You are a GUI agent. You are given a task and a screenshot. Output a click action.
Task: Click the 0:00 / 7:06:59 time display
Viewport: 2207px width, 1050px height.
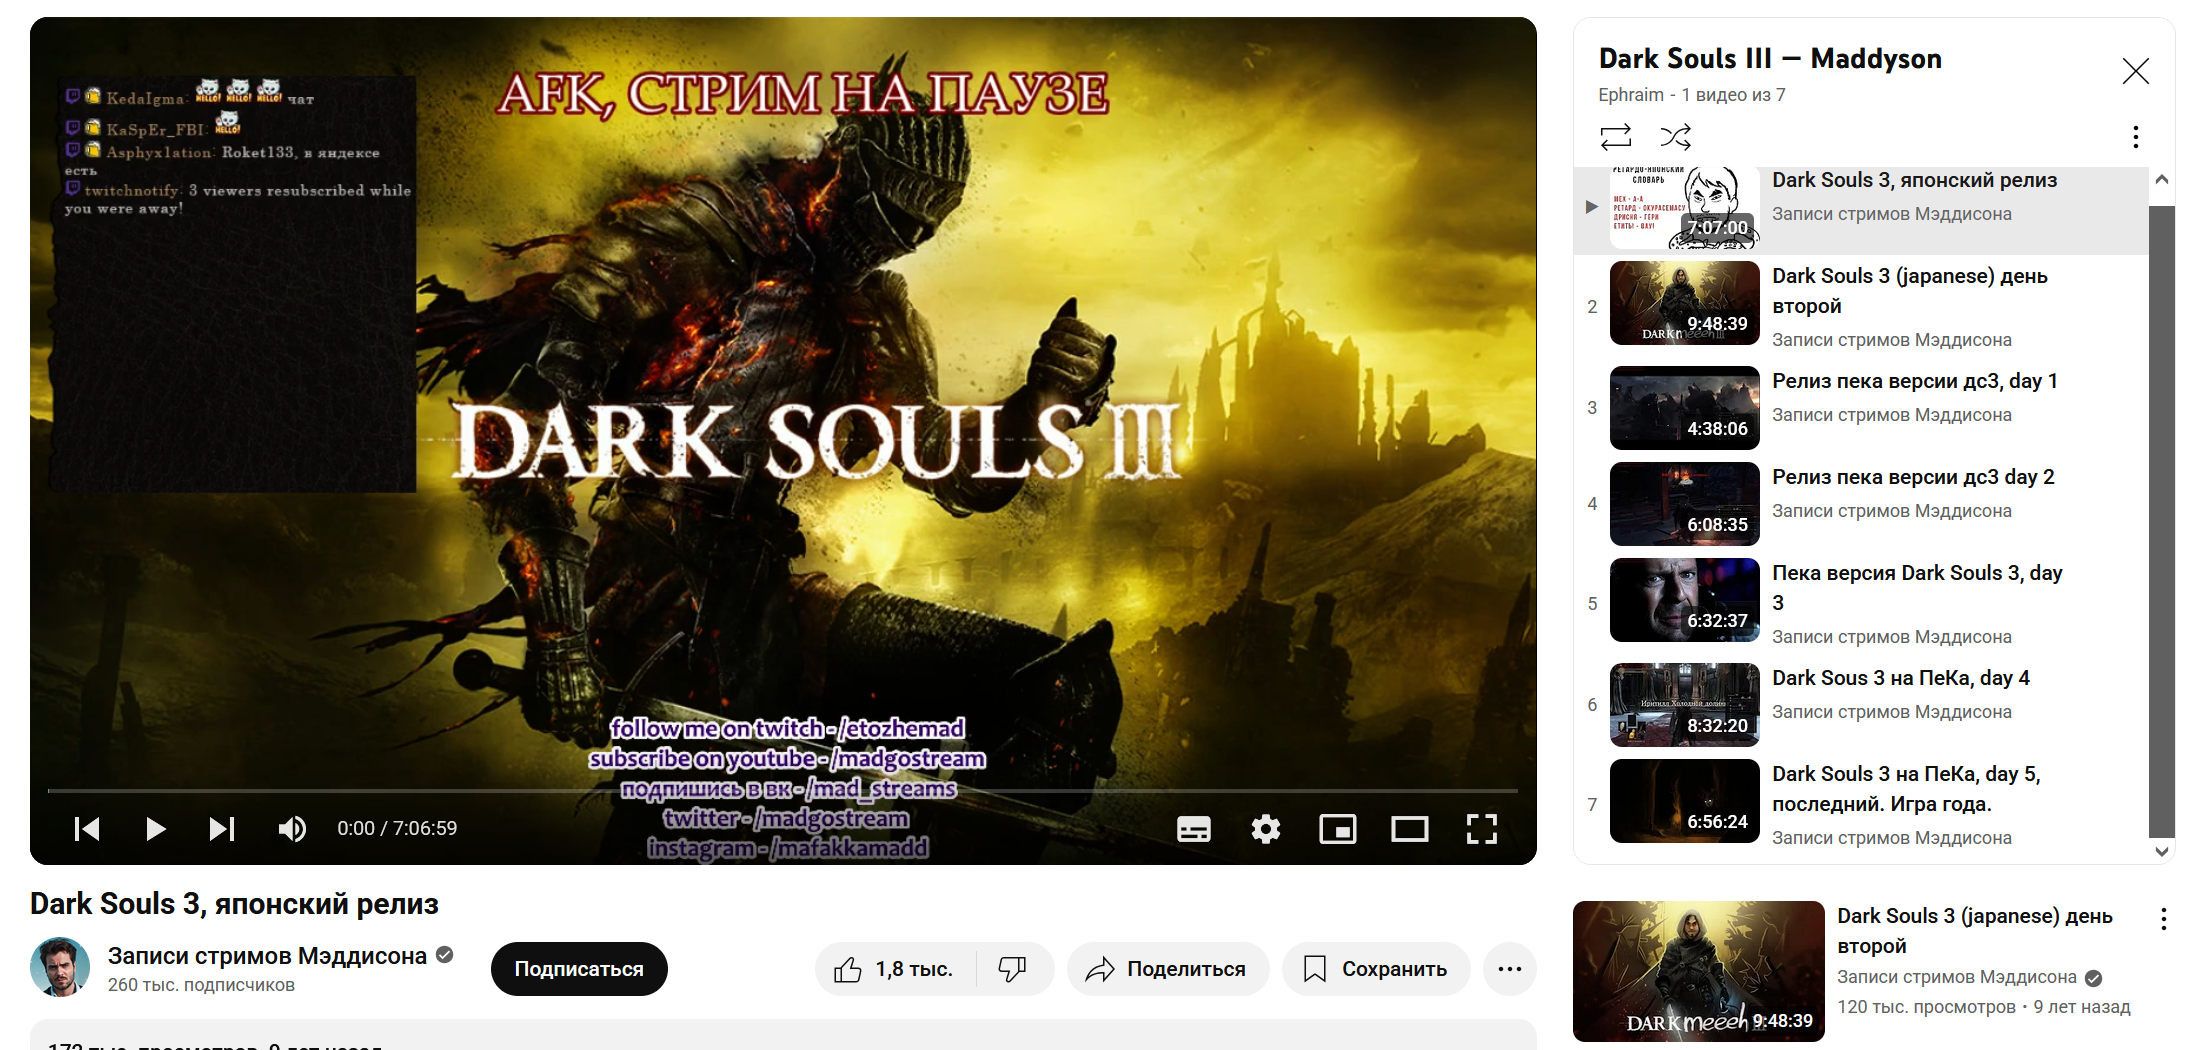click(x=397, y=829)
